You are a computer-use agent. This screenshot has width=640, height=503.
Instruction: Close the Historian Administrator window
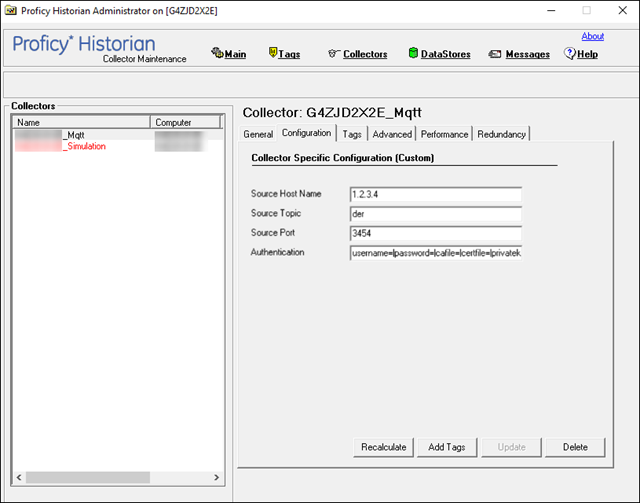(622, 11)
